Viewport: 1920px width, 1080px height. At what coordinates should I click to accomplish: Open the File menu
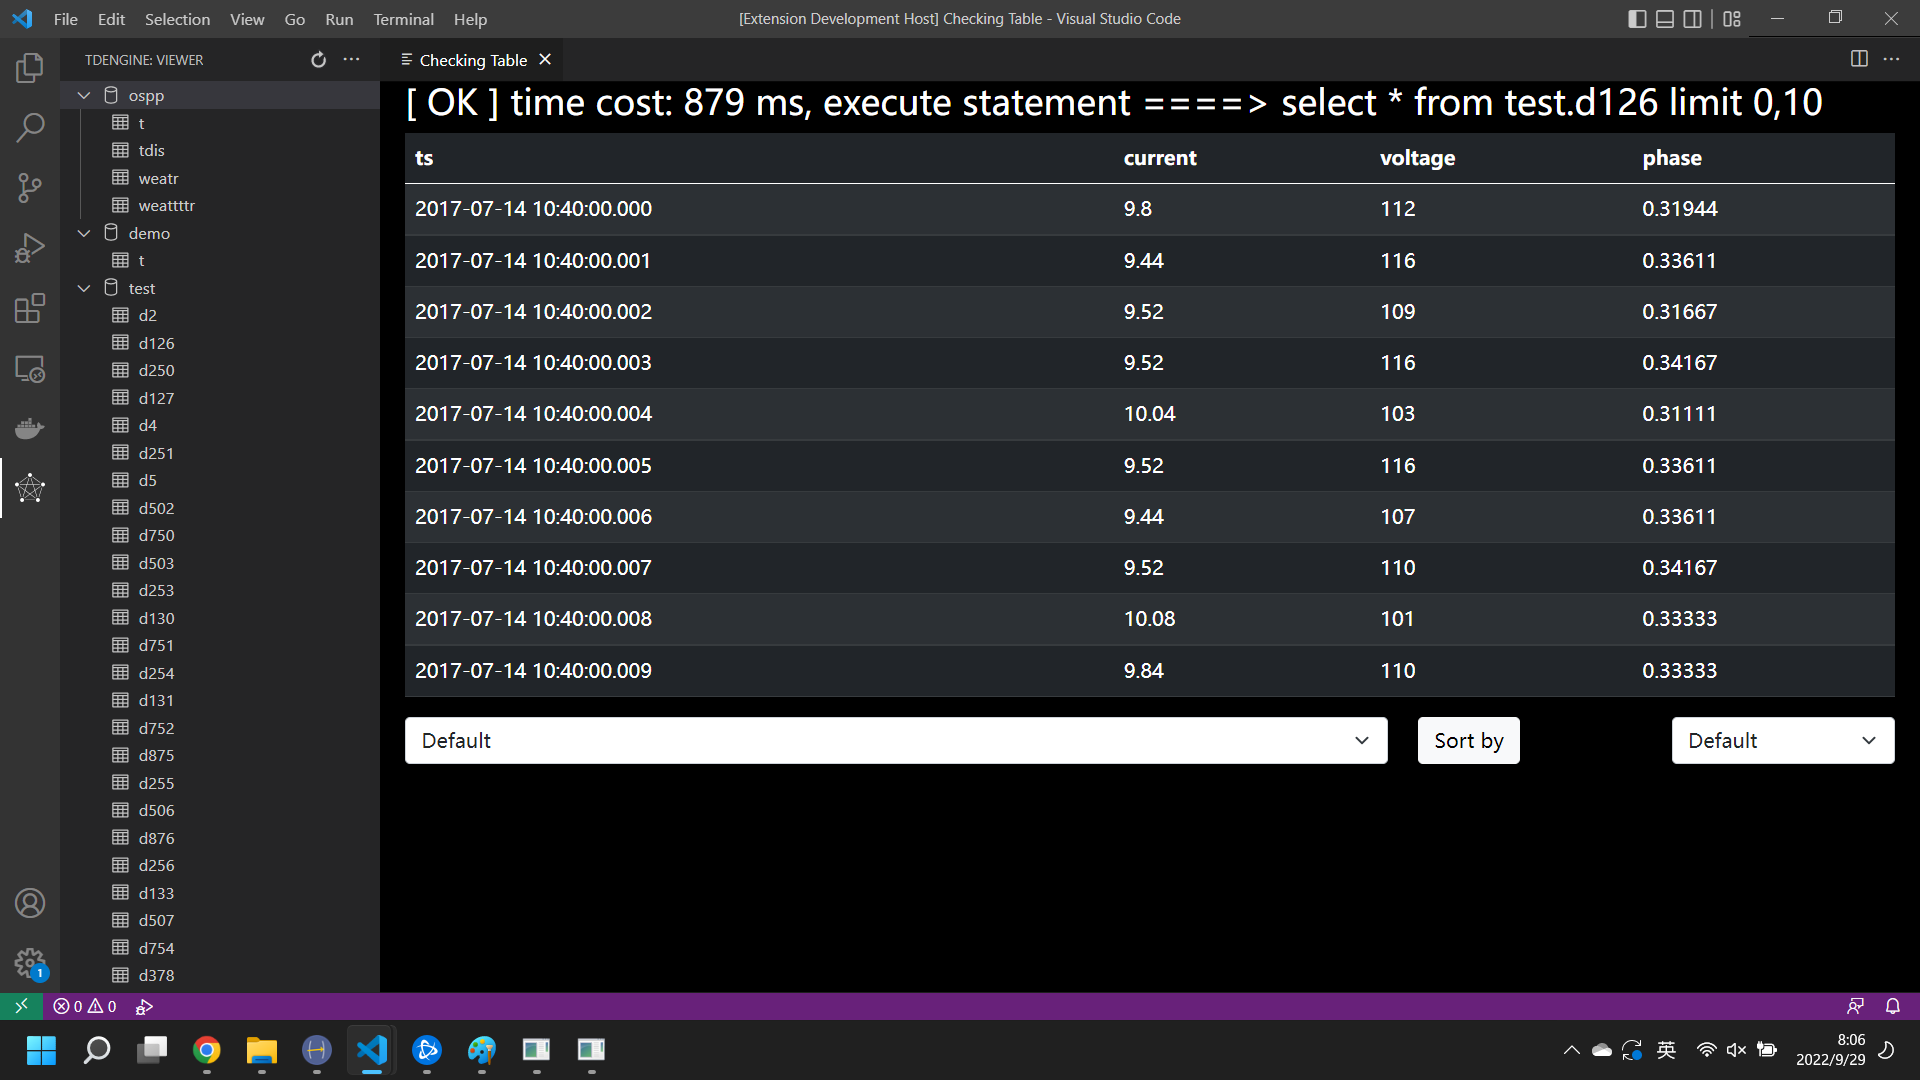[x=66, y=19]
